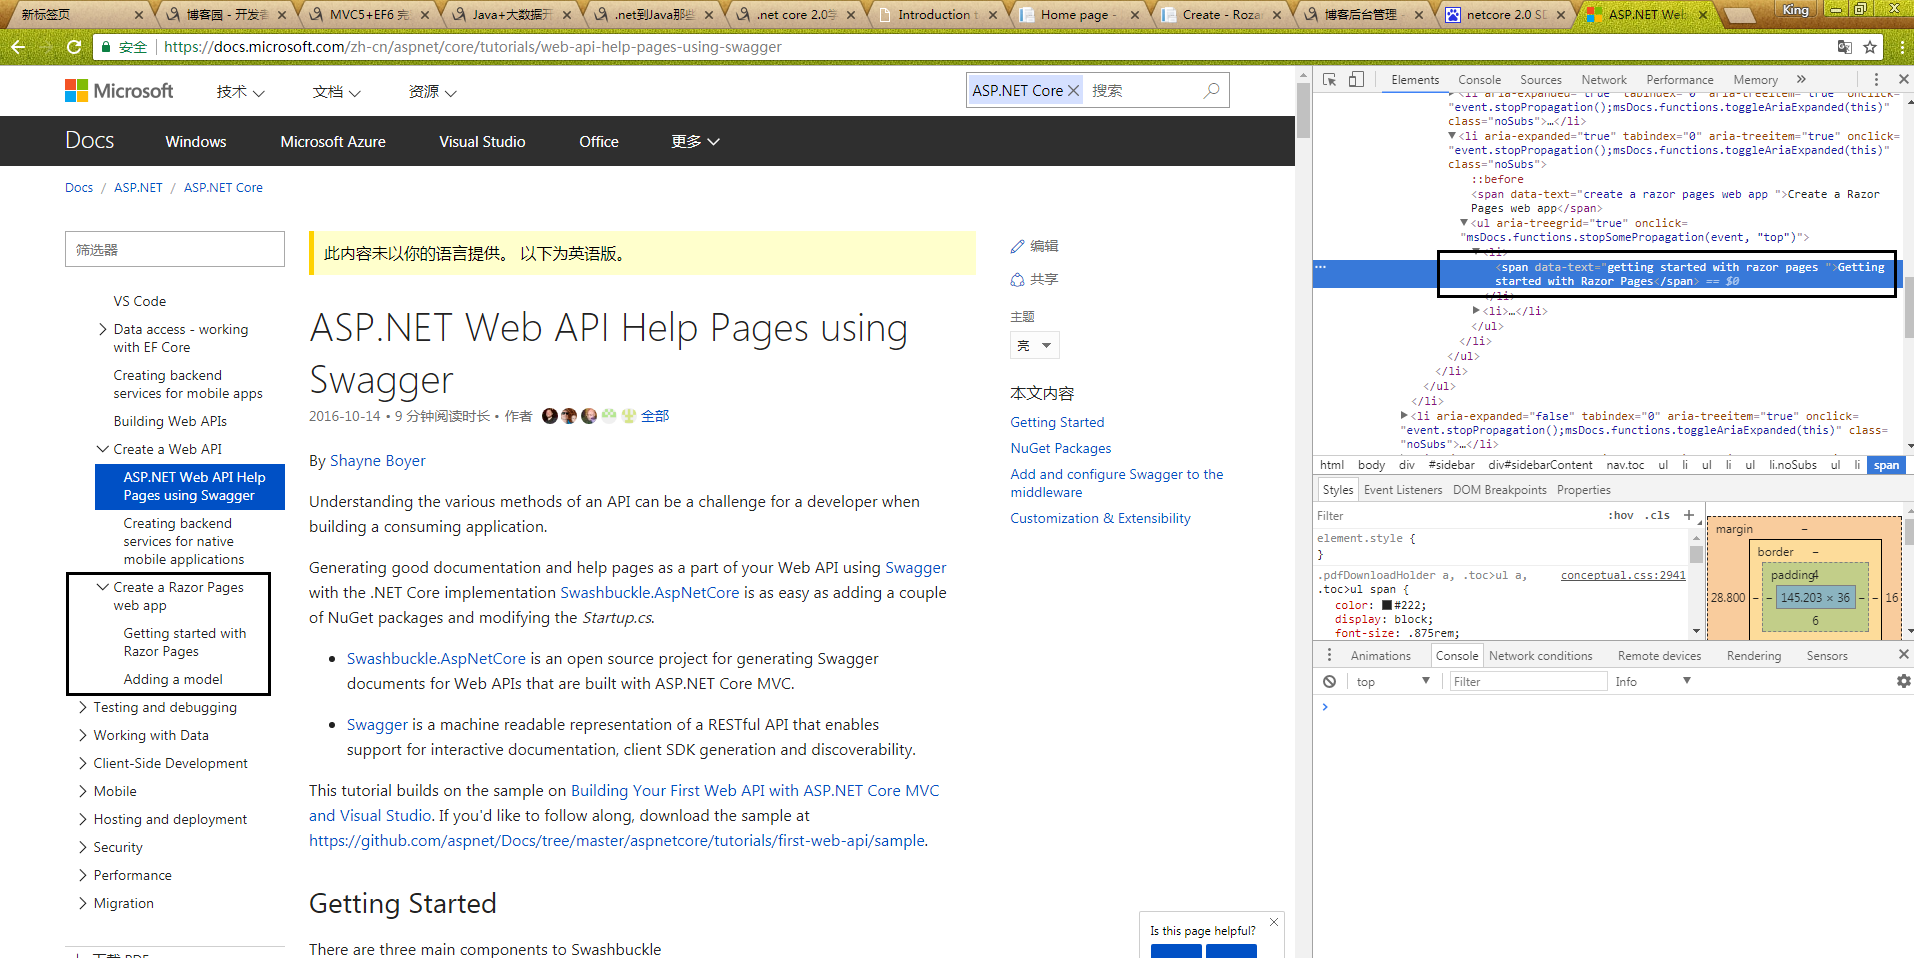The image size is (1914, 958).
Task: Close the 'Is this page helpful' popup
Action: pos(1273,922)
